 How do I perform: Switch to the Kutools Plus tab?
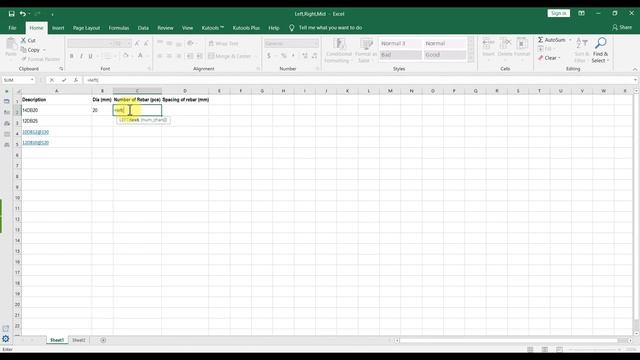(x=246, y=28)
